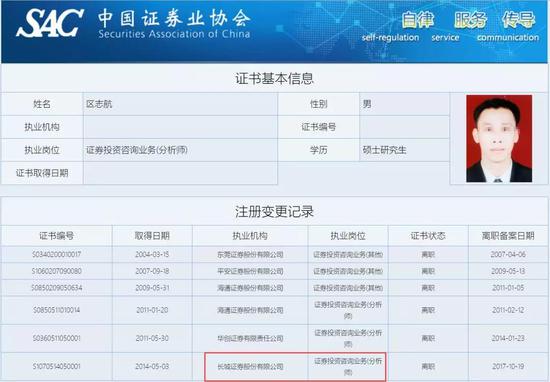Screen dimensions: 550x382
Task: Click the institution 华创证券有限责任公司
Action: coord(250,339)
